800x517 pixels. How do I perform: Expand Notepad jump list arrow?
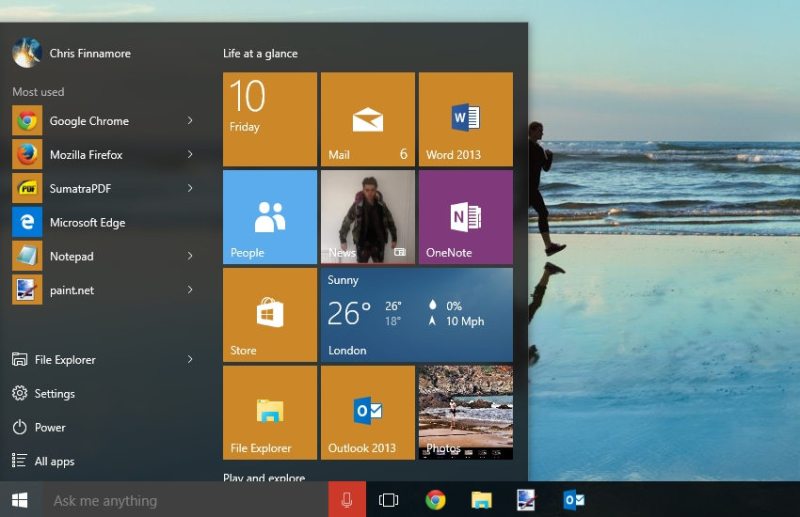pyautogui.click(x=190, y=256)
